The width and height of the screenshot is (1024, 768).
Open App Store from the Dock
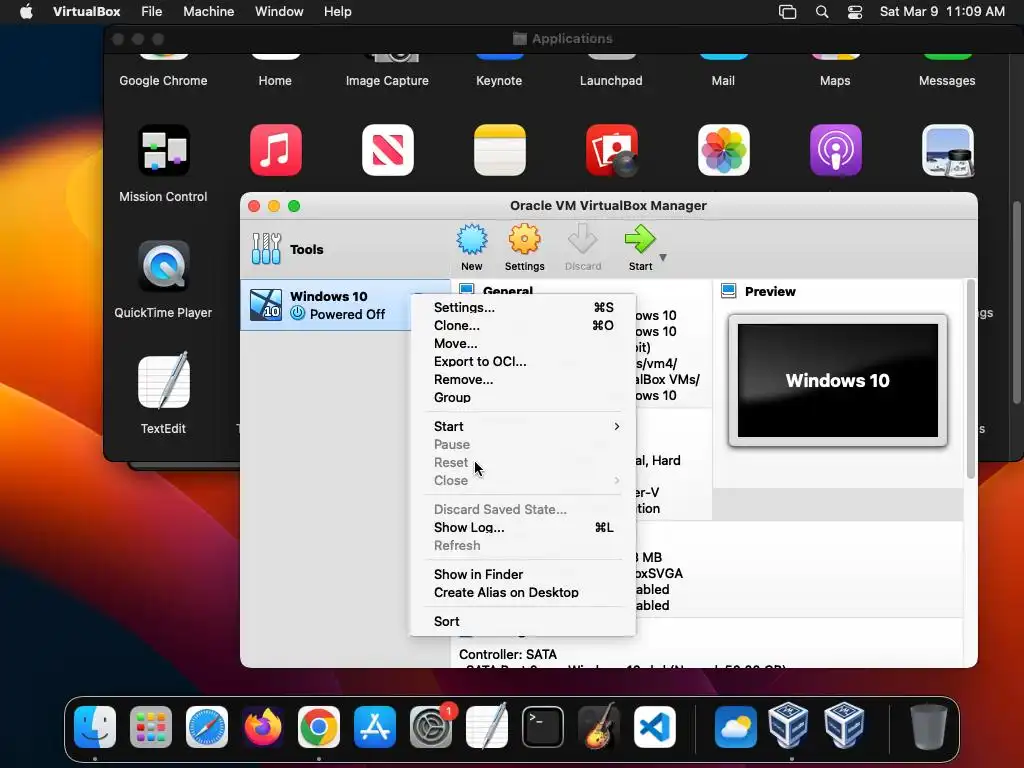(375, 727)
